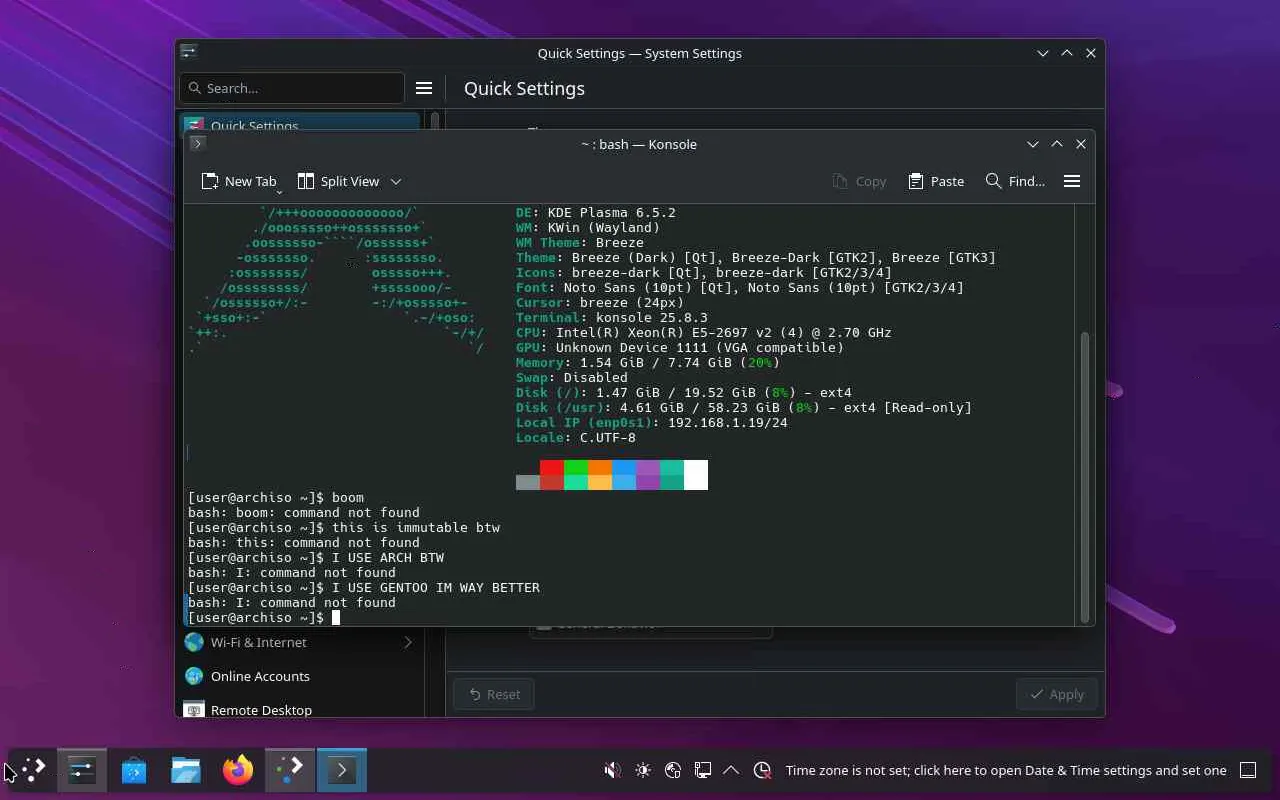Click the Konsole command prompt cursor line

coord(265,617)
